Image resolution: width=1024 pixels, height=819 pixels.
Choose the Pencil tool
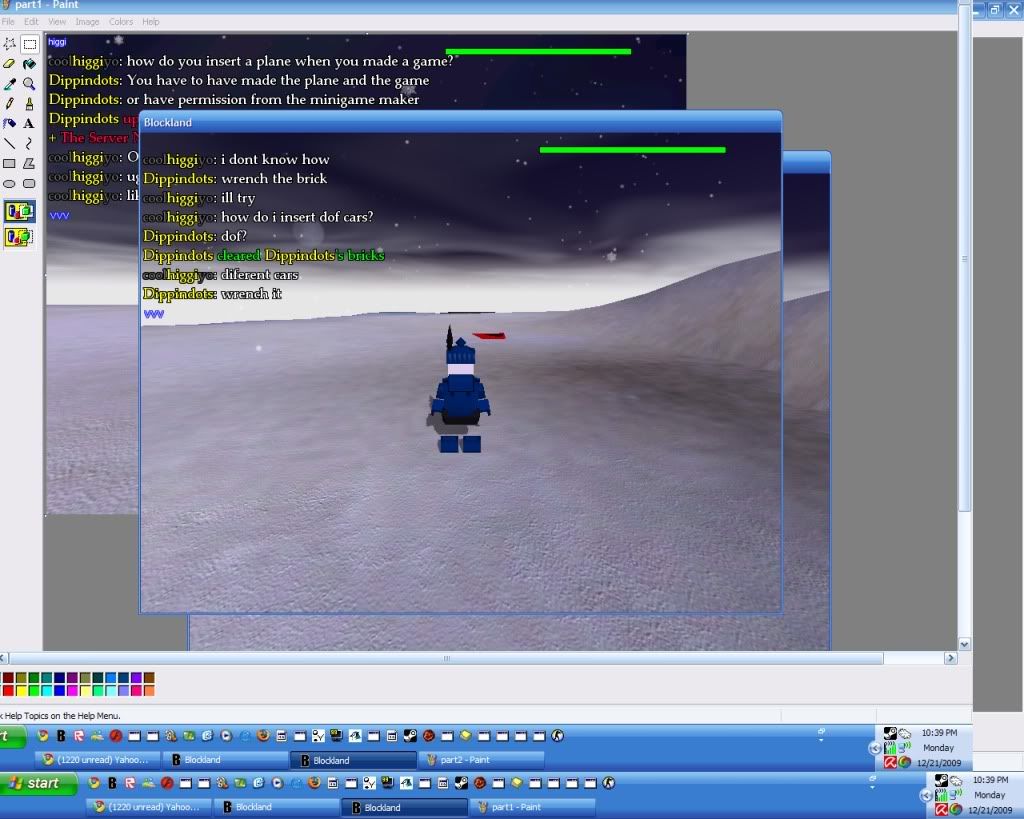(10, 104)
